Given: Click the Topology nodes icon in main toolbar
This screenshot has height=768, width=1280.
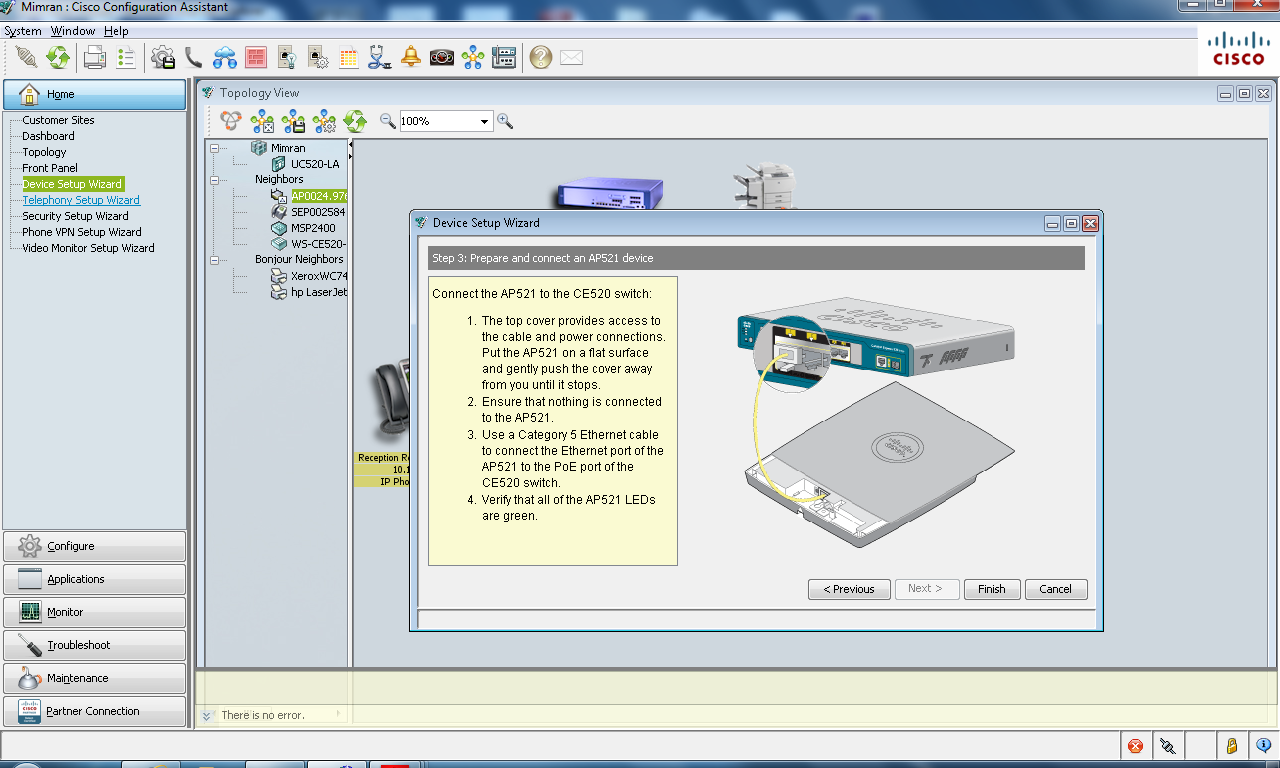Looking at the screenshot, I should pos(473,57).
